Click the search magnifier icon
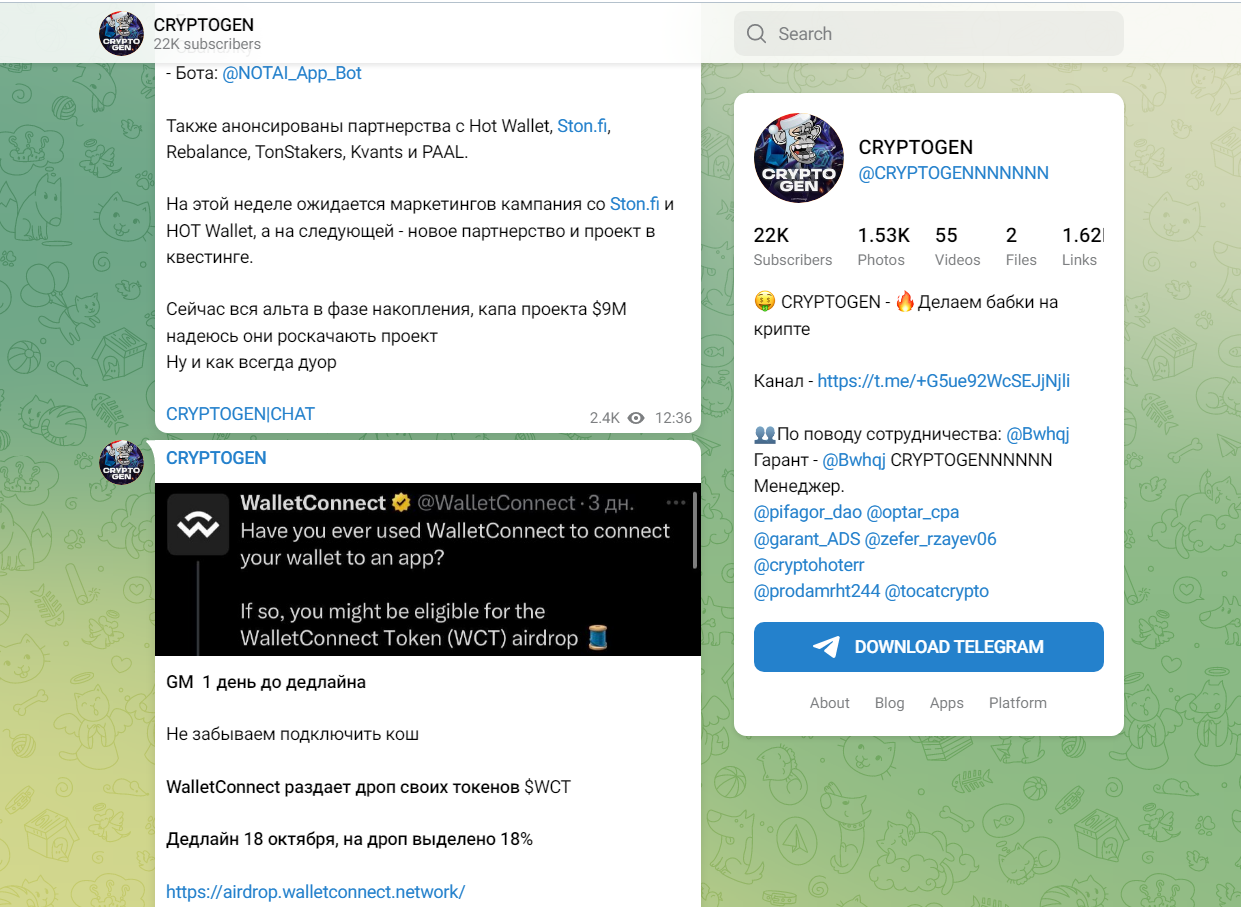 (x=756, y=34)
